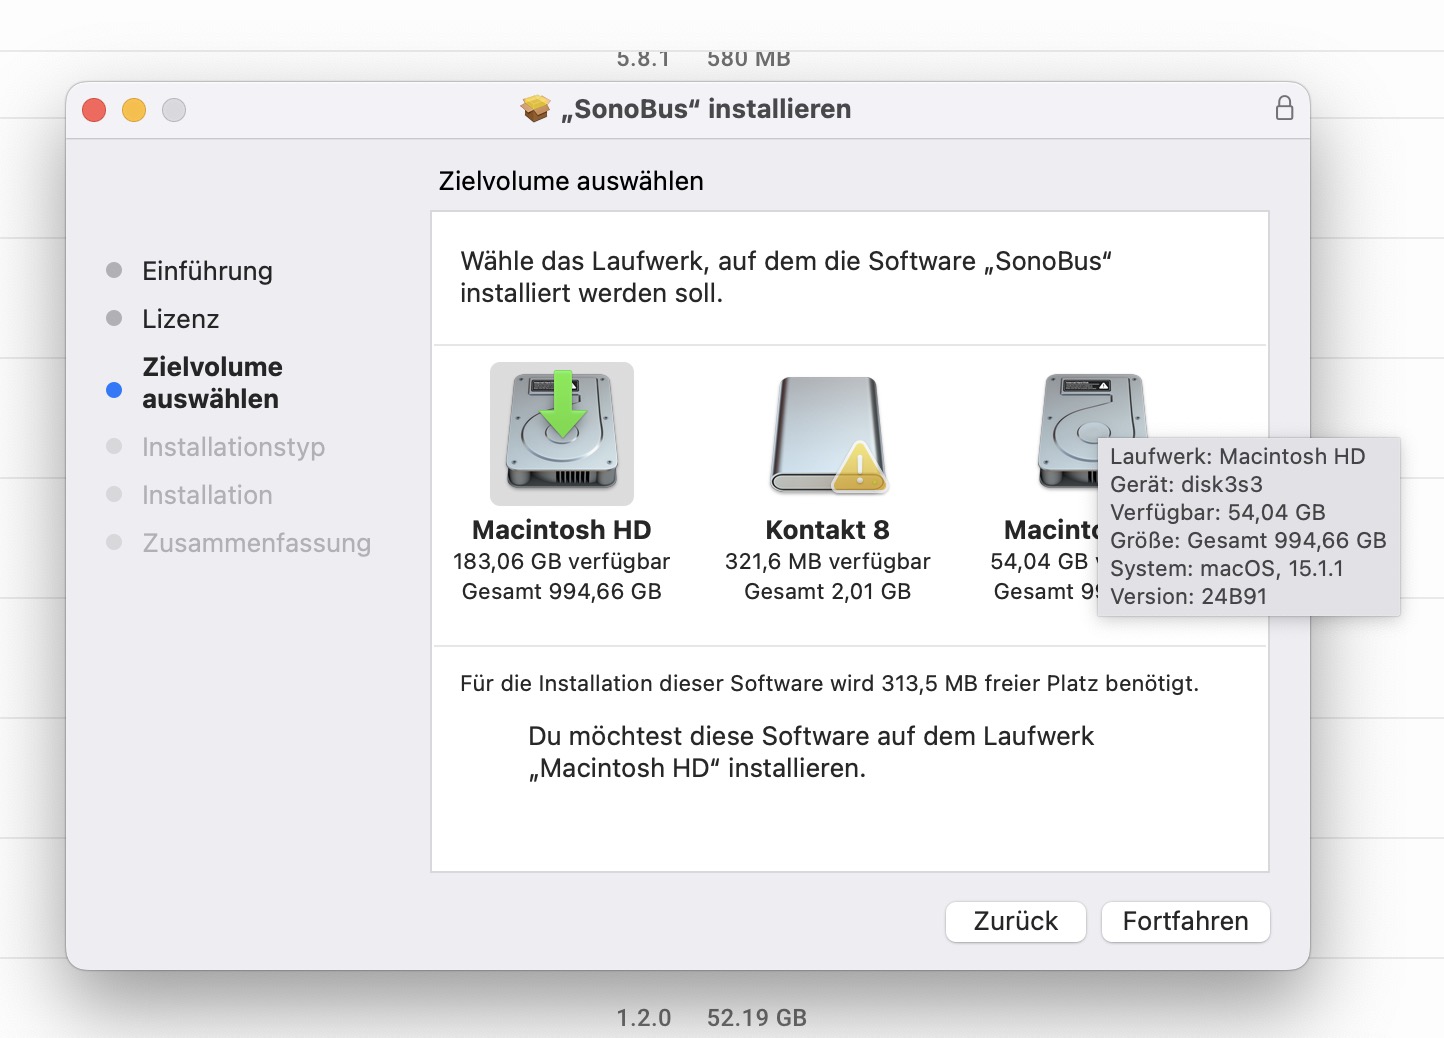Select the Zielvolume auswählen sidebar step
The height and width of the screenshot is (1038, 1444).
pyautogui.click(x=212, y=383)
